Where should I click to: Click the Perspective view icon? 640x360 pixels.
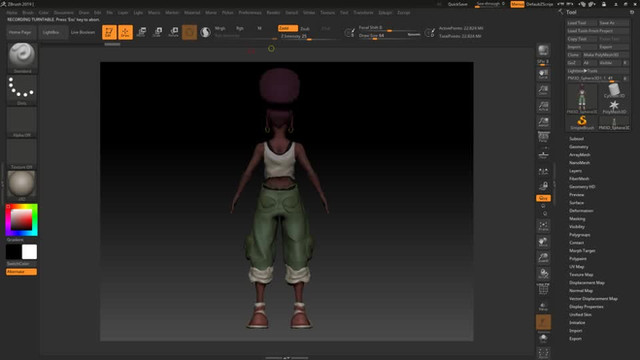point(543,138)
